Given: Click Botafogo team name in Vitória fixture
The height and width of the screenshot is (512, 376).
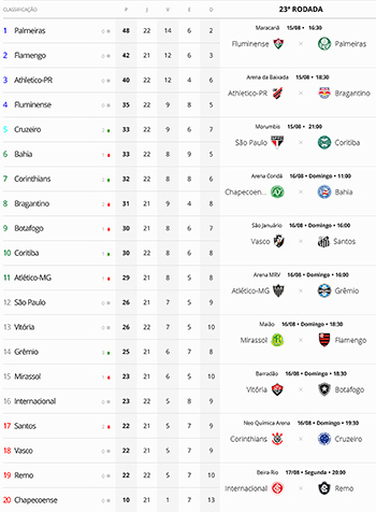Looking at the screenshot, I should coord(349,390).
